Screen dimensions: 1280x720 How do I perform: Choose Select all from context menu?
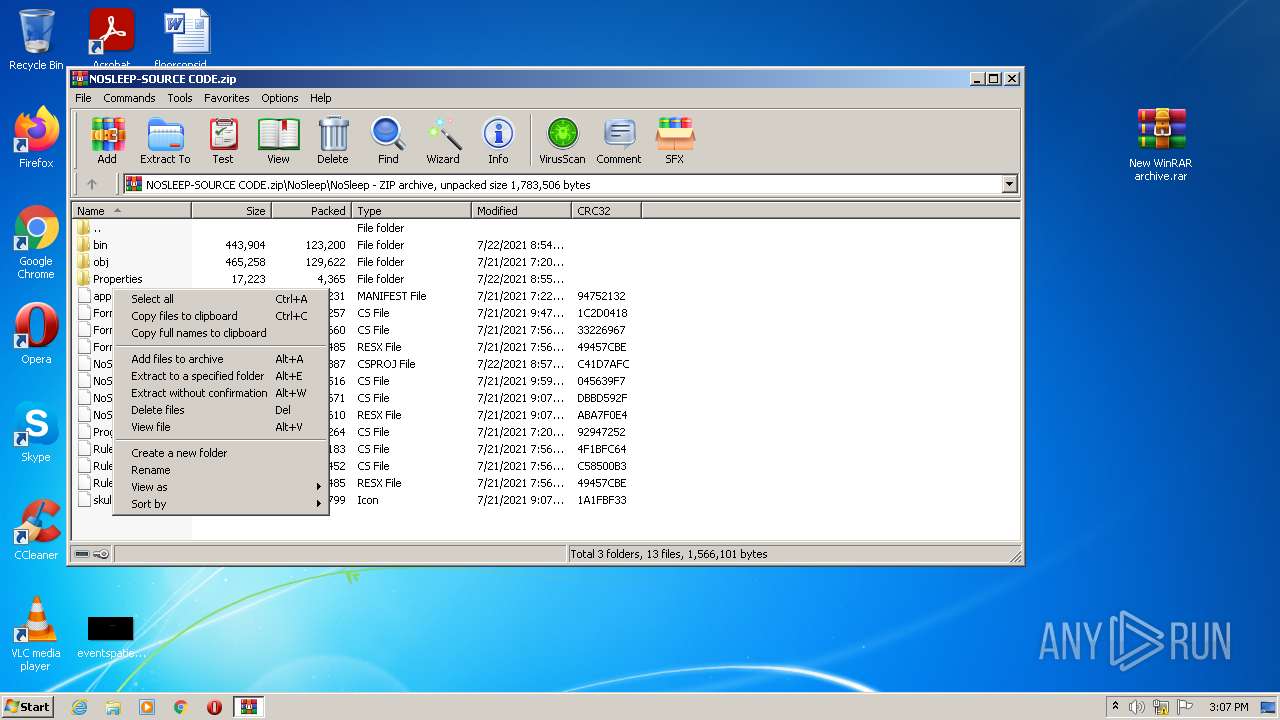[x=221, y=299]
